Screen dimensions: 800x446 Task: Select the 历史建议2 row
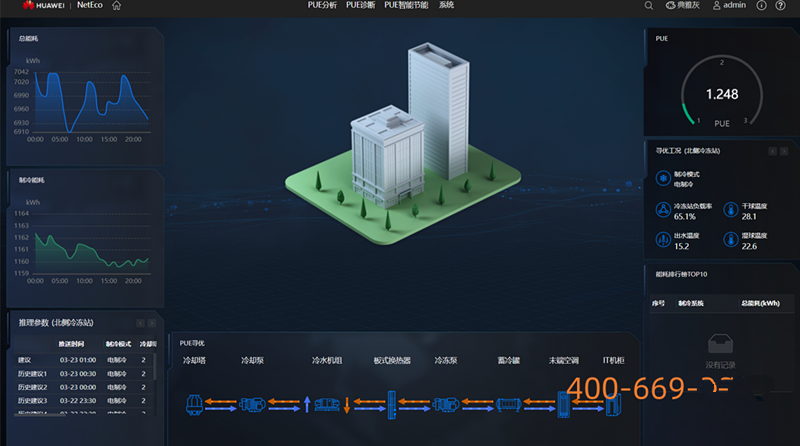83,387
